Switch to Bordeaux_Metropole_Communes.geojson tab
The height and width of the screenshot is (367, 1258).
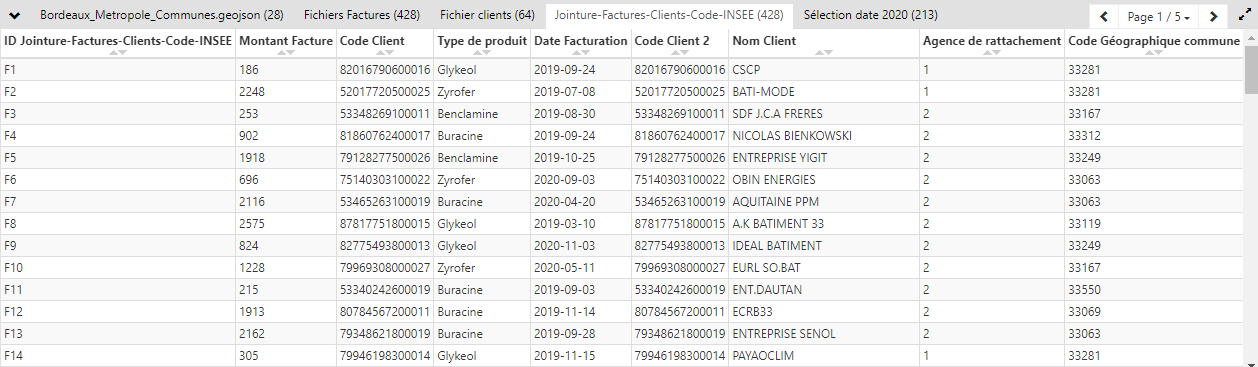161,16
